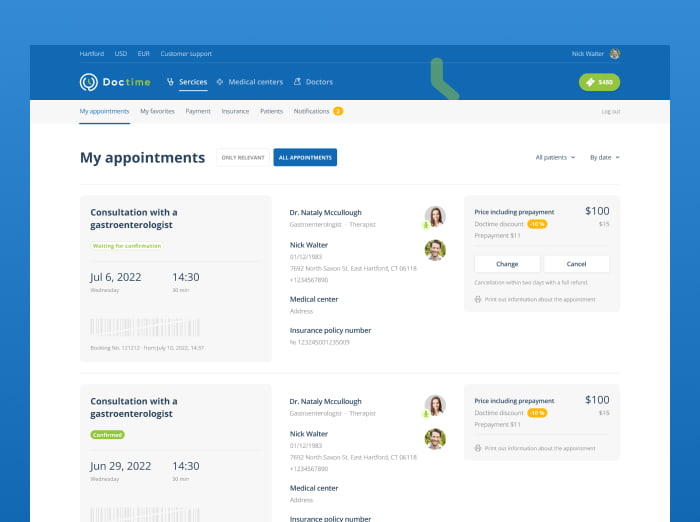
Task: Click Print out information link in first card
Action: [x=540, y=299]
